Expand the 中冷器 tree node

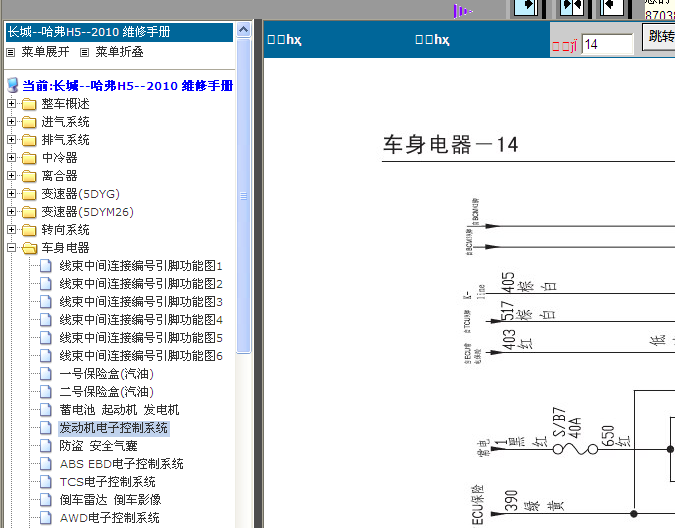(x=12, y=157)
